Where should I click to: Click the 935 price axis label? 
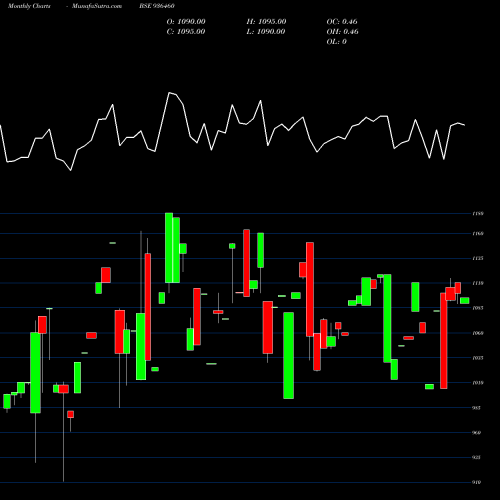[477, 457]
